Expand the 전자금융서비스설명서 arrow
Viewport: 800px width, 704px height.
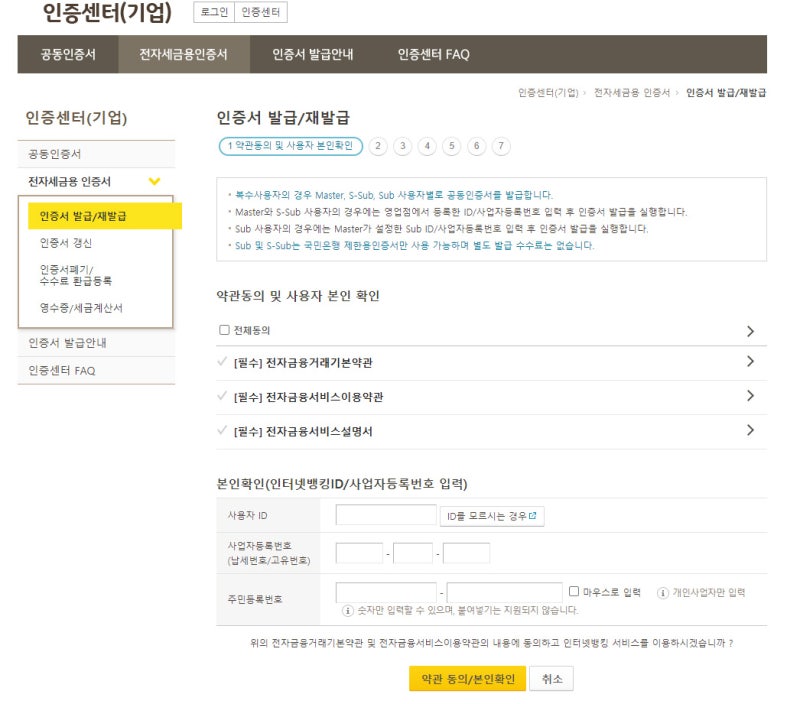click(x=750, y=430)
